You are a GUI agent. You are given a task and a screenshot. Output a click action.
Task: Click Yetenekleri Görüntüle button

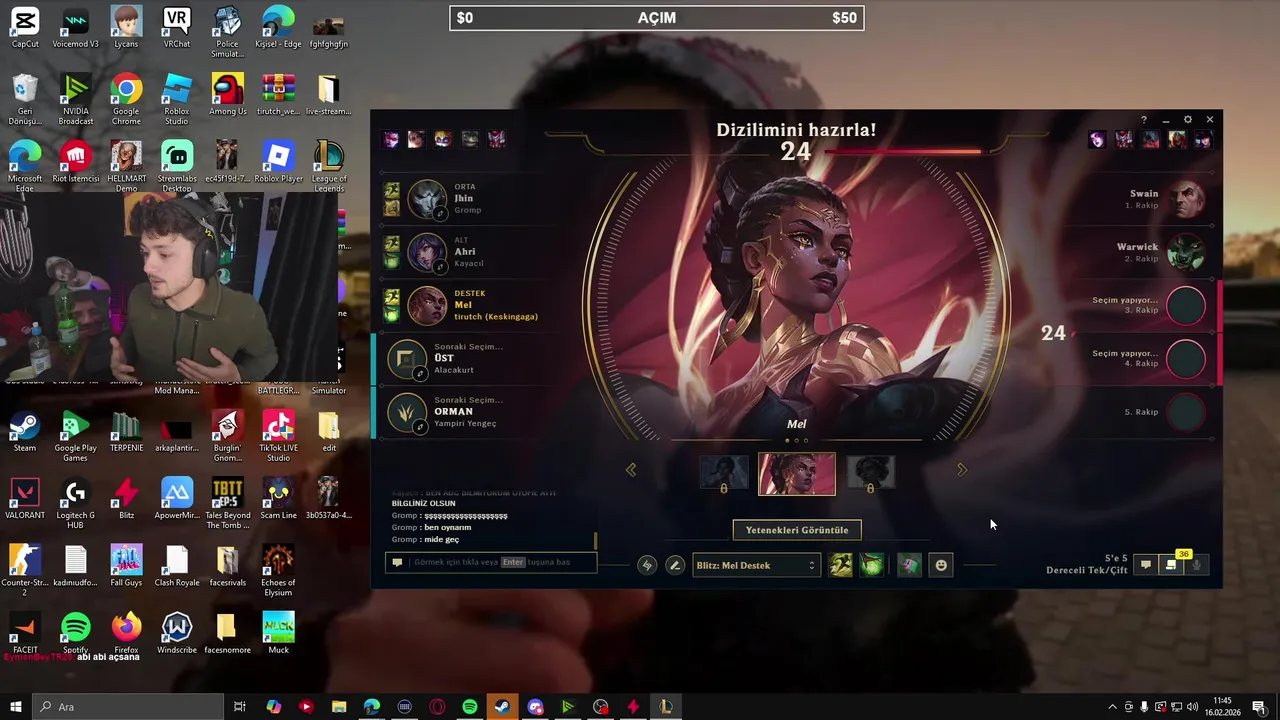click(x=797, y=530)
